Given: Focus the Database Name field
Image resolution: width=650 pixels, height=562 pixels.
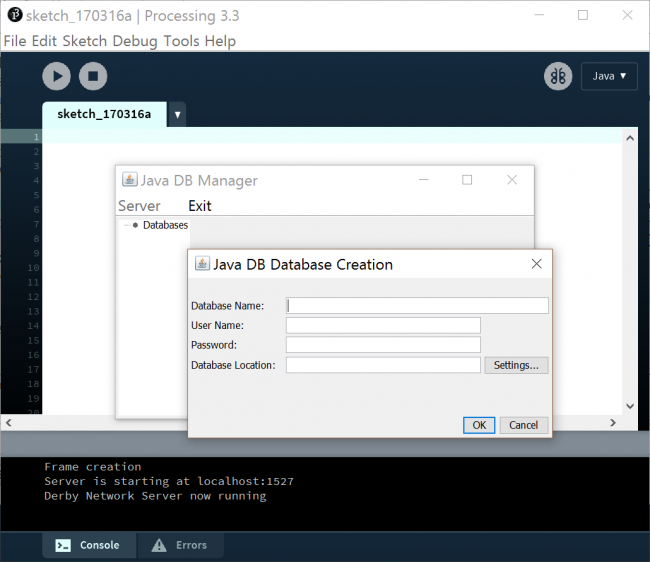Looking at the screenshot, I should 417,305.
